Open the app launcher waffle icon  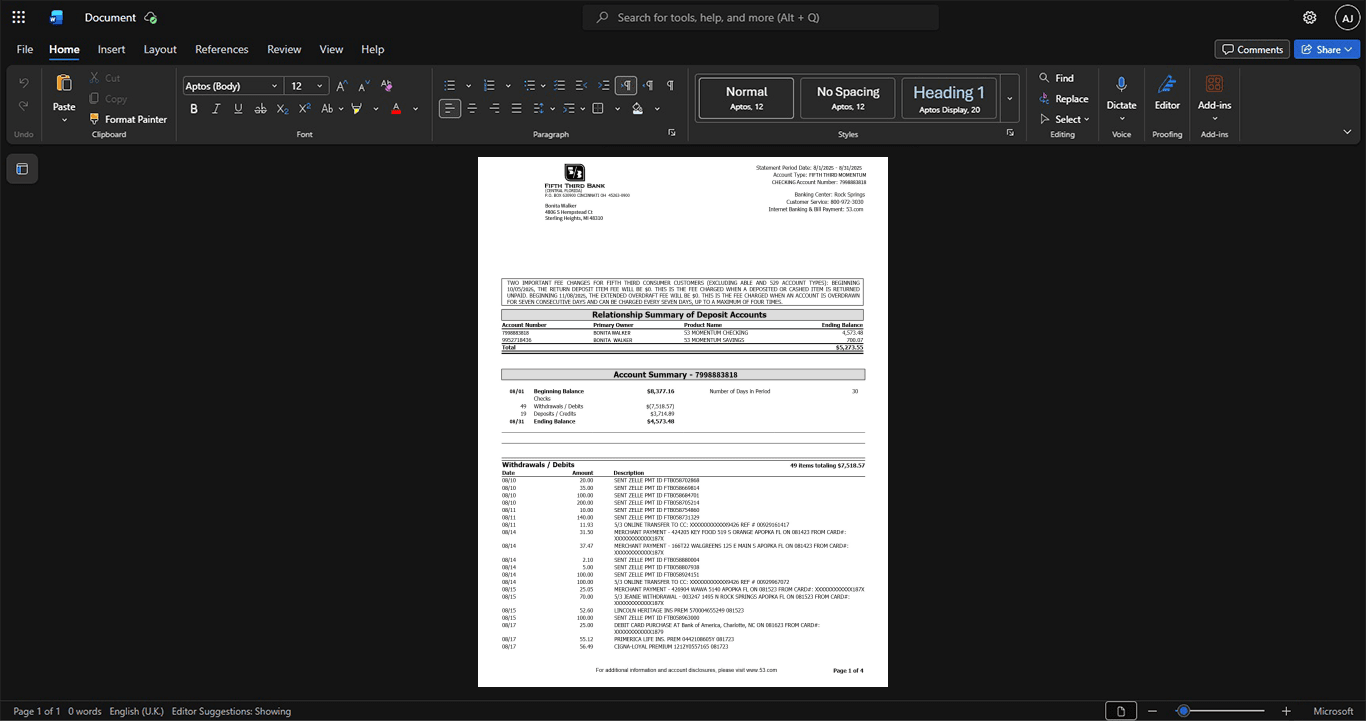pyautogui.click(x=18, y=17)
